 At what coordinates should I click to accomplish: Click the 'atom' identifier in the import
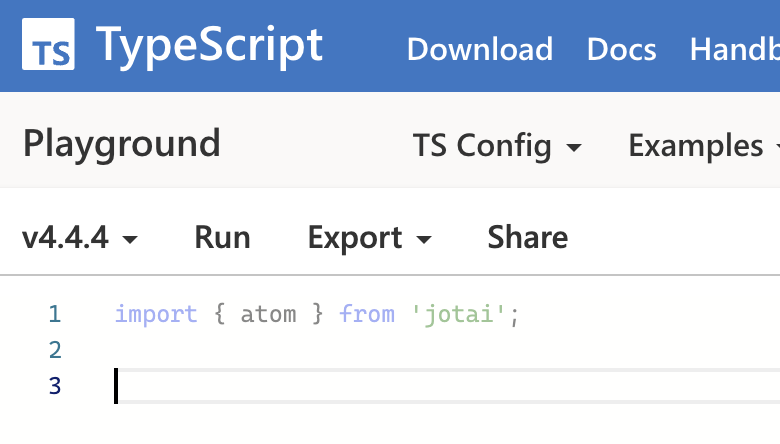pyautogui.click(x=269, y=314)
